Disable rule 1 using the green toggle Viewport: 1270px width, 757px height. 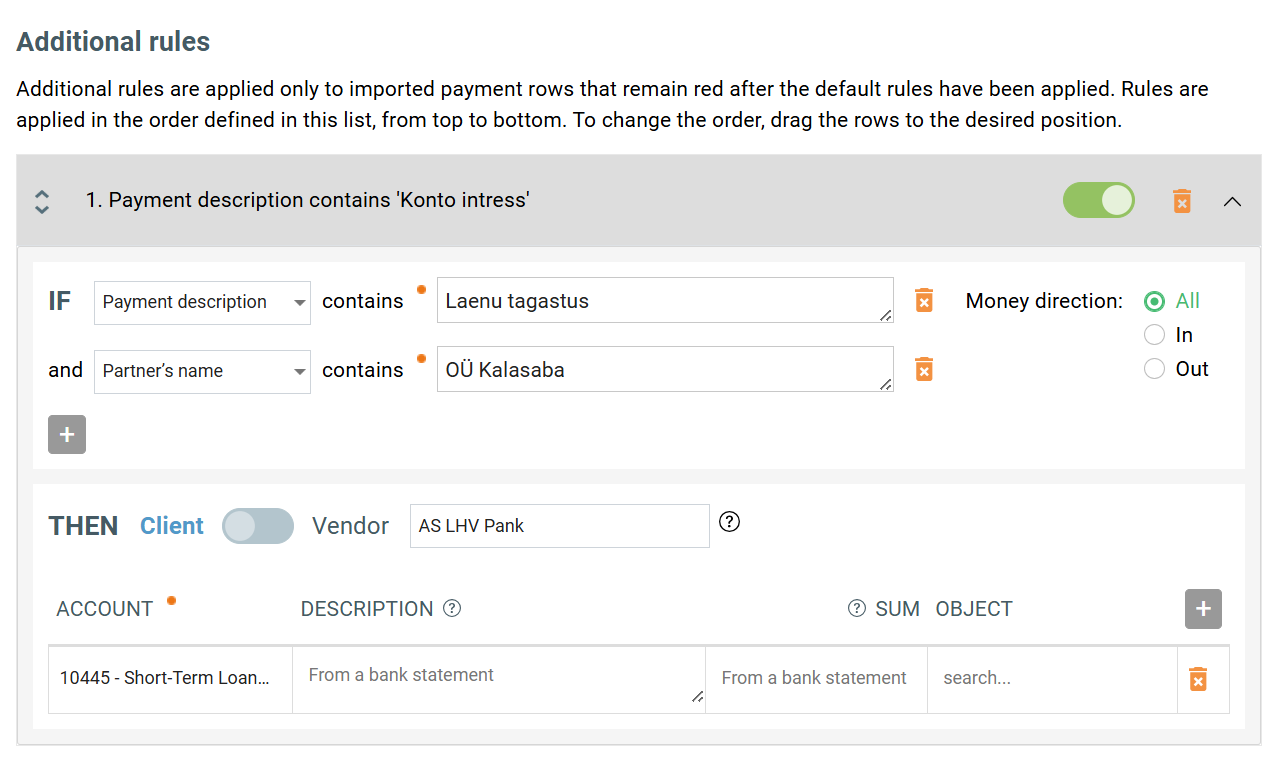[x=1098, y=201]
